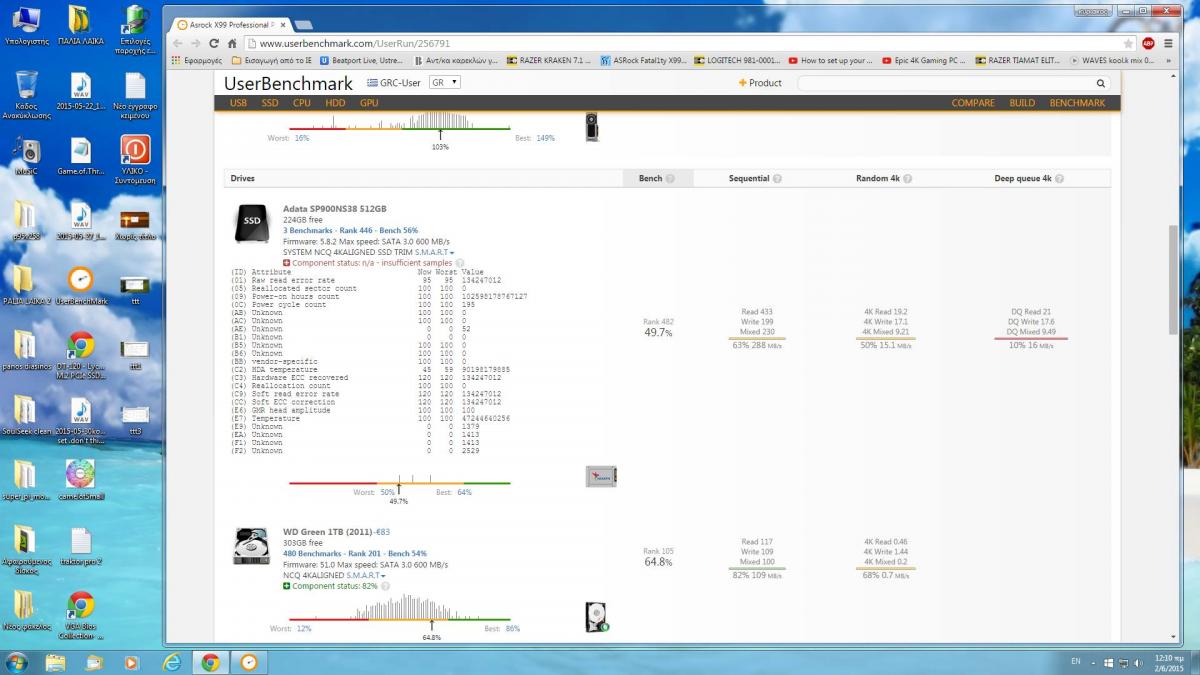Open help icon next to Deep queue 4k
The width and height of the screenshot is (1200, 675).
1059,178
